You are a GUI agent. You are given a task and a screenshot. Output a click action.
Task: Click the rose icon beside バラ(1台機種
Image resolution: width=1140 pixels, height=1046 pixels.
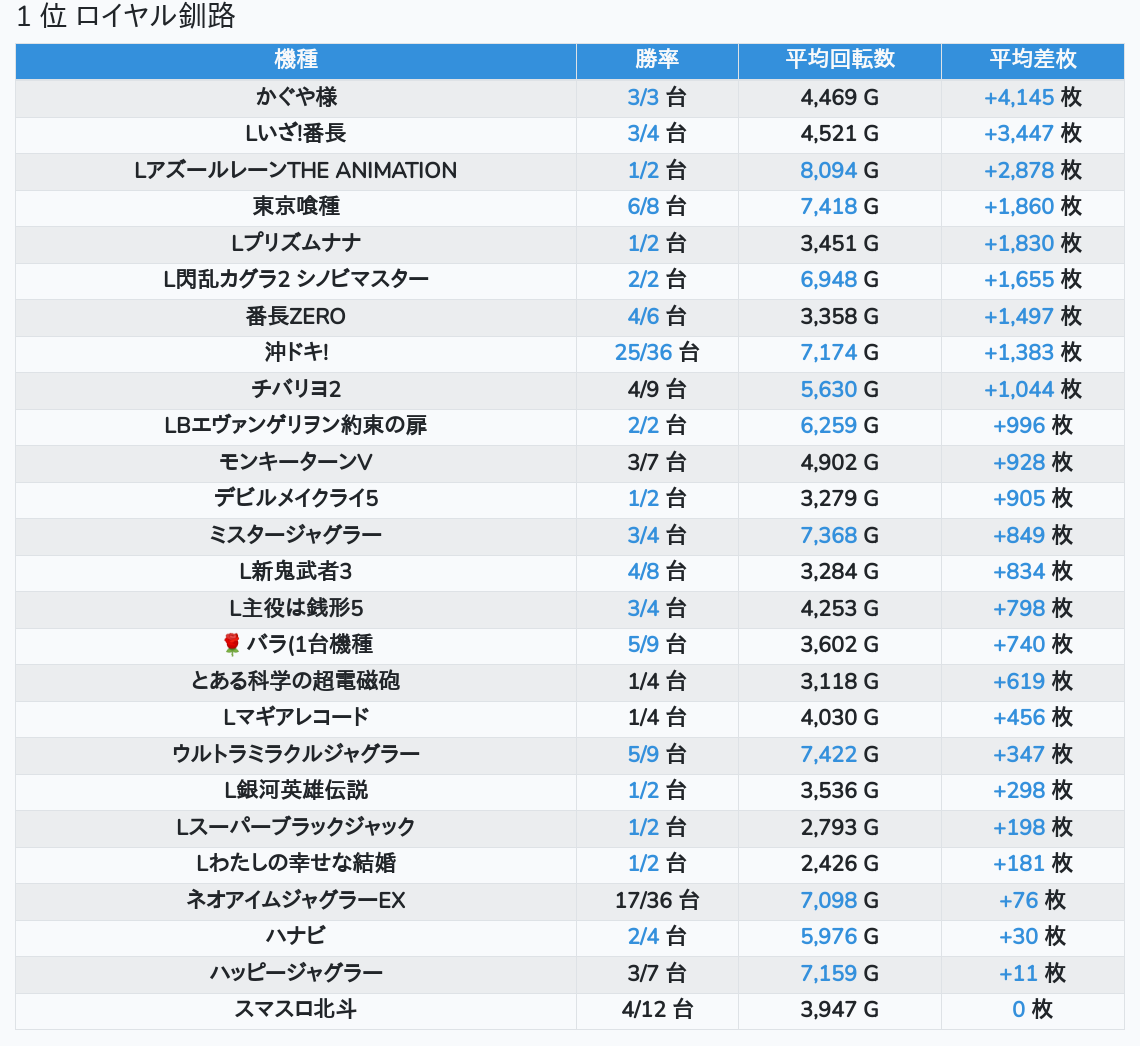(232, 644)
